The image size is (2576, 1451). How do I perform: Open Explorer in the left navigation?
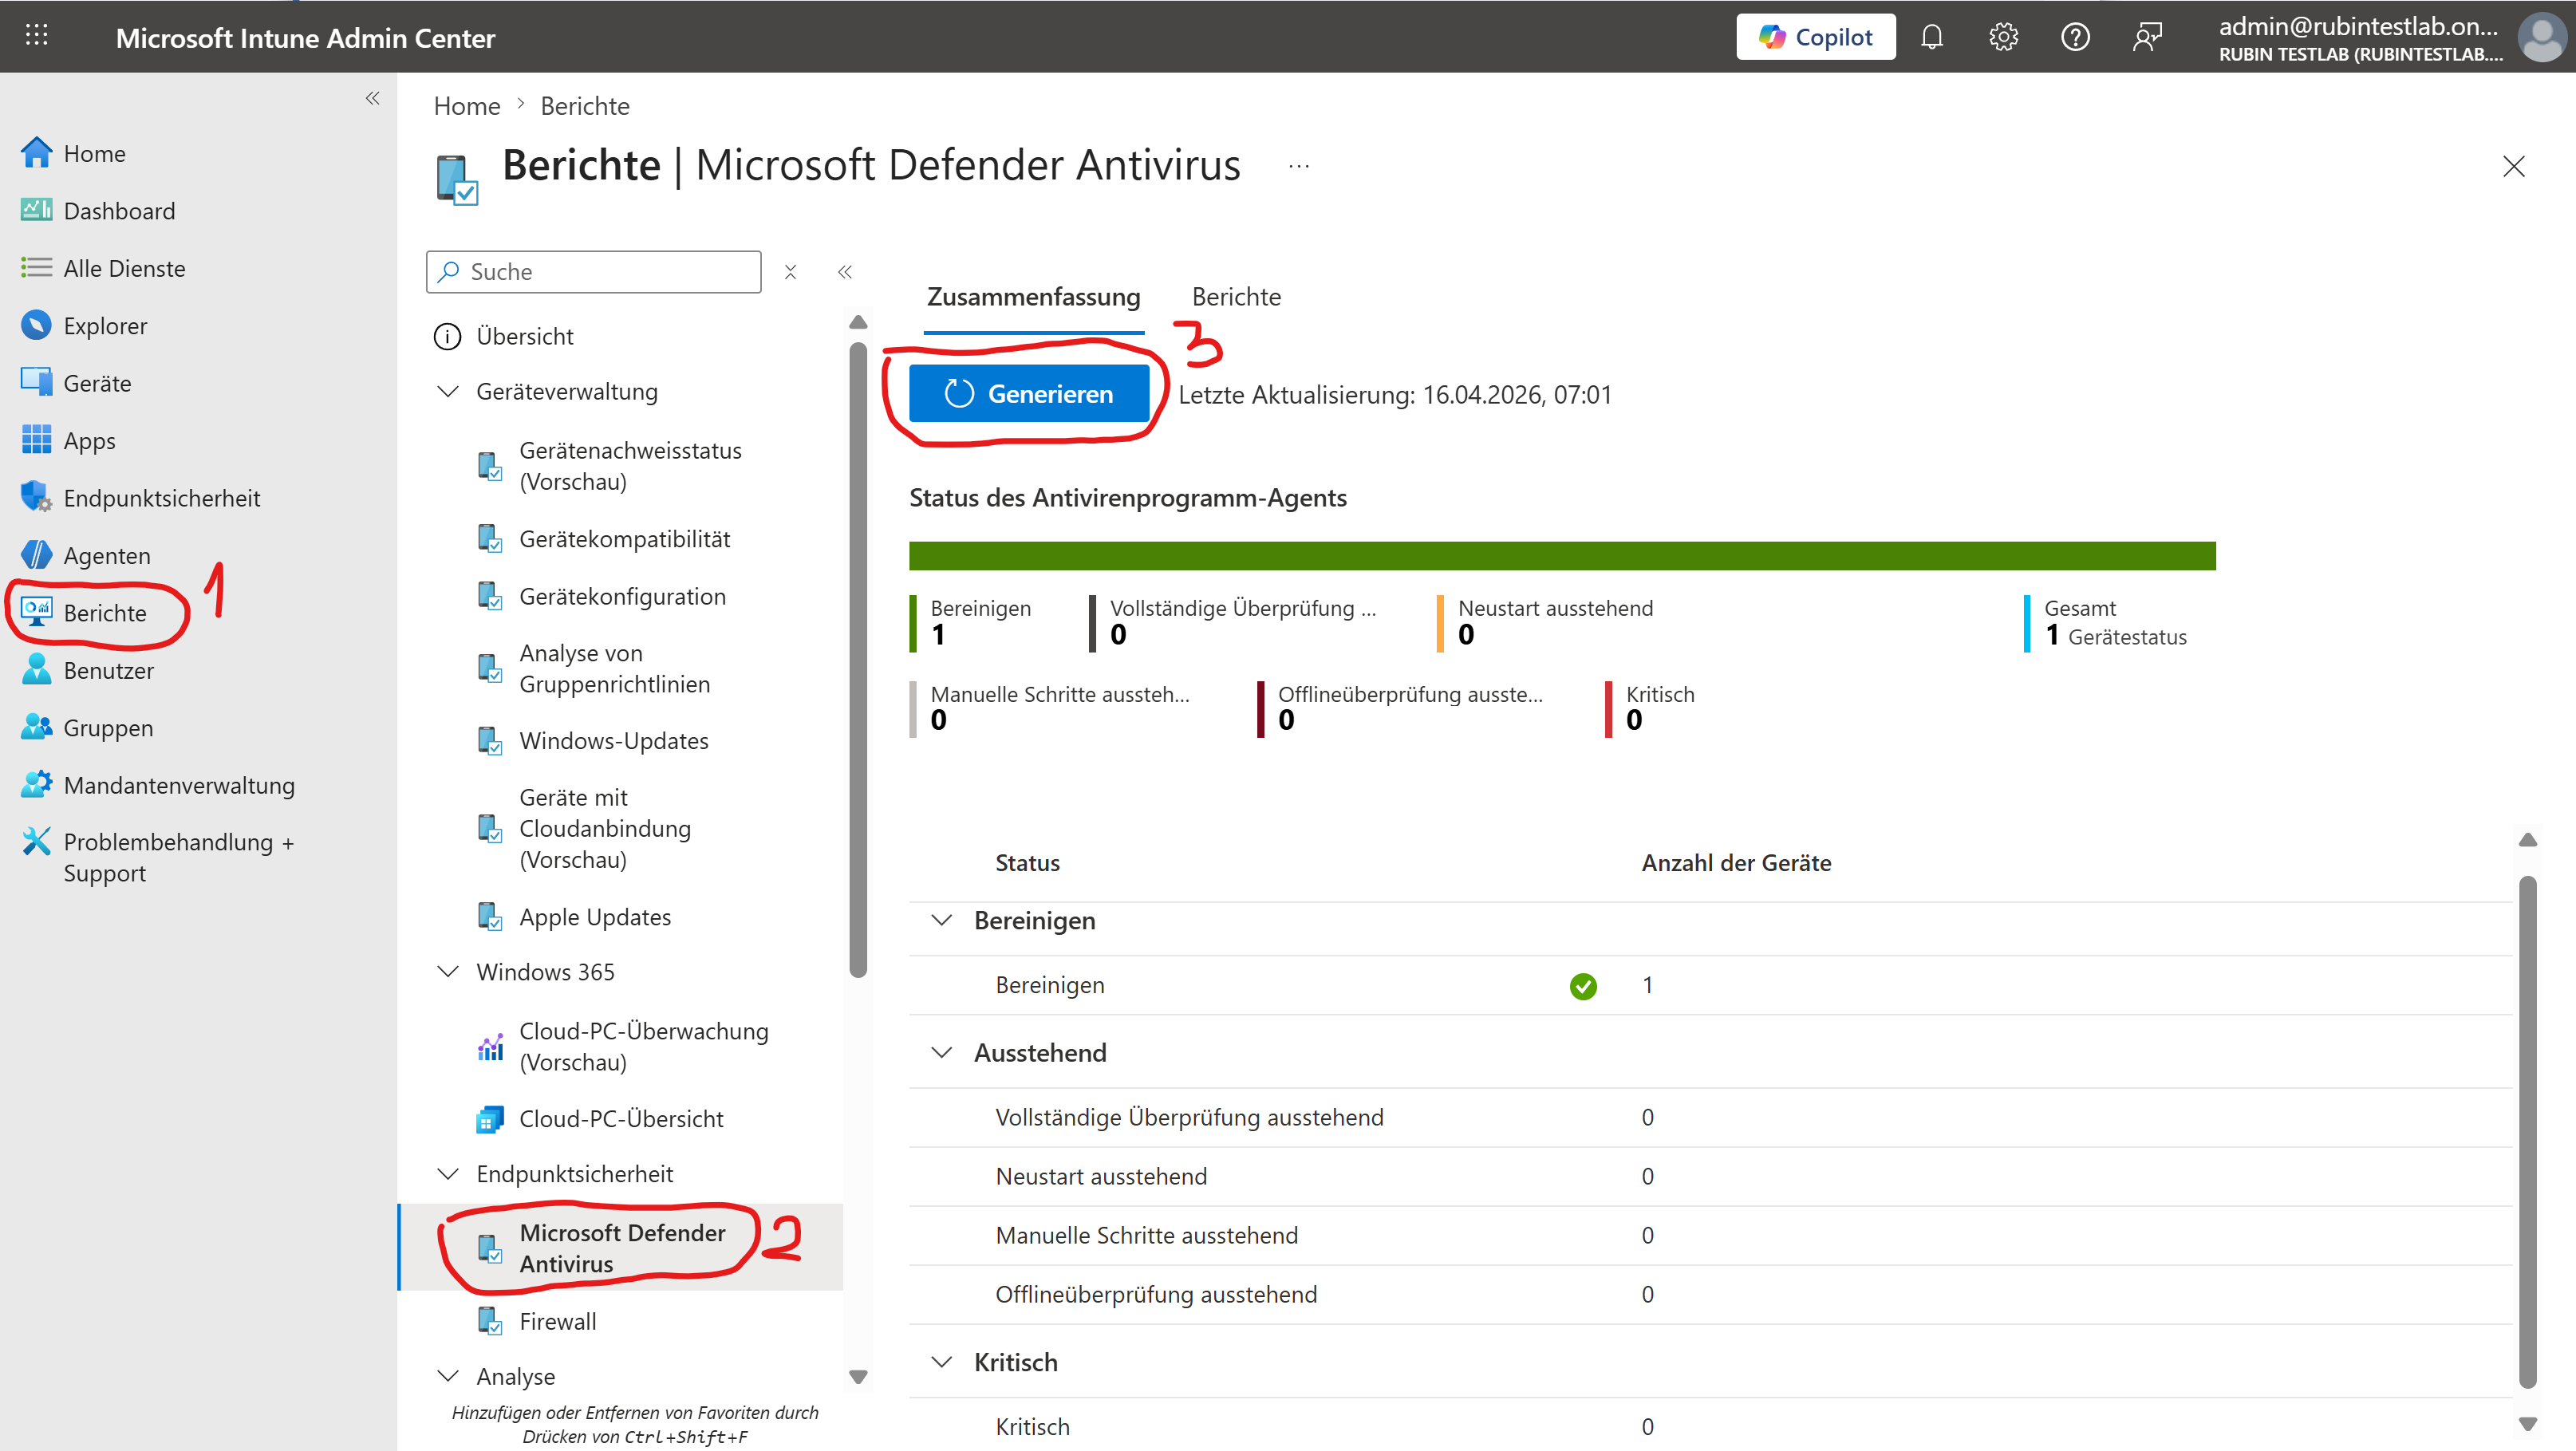[104, 326]
